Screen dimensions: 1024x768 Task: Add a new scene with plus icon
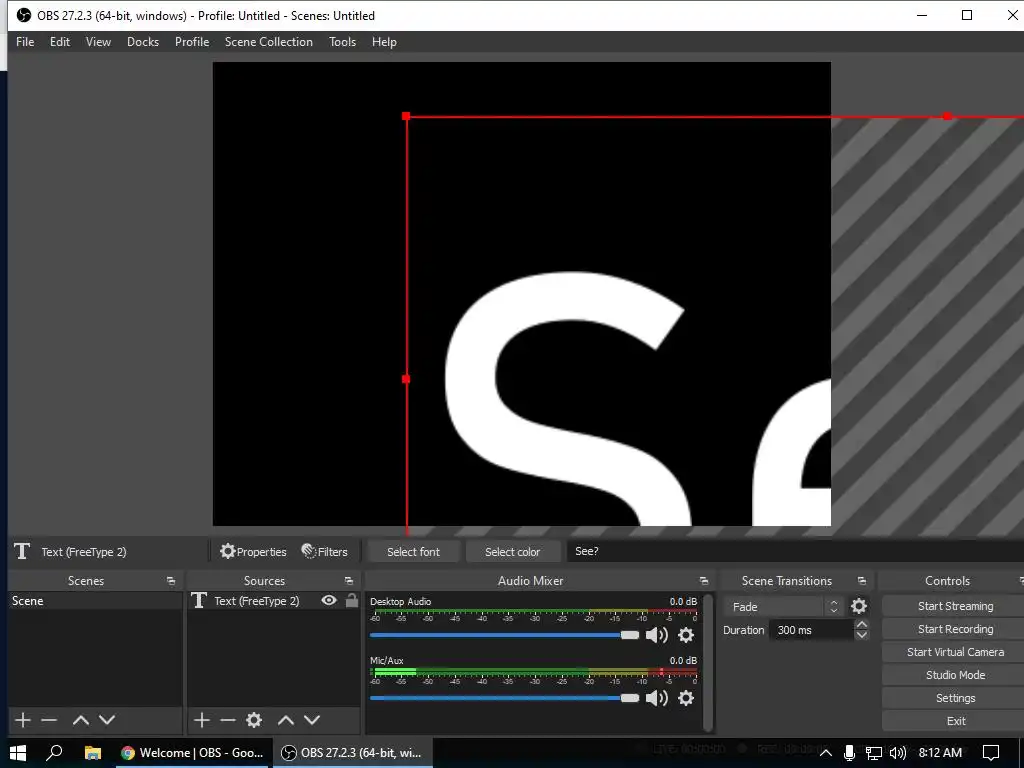click(23, 720)
